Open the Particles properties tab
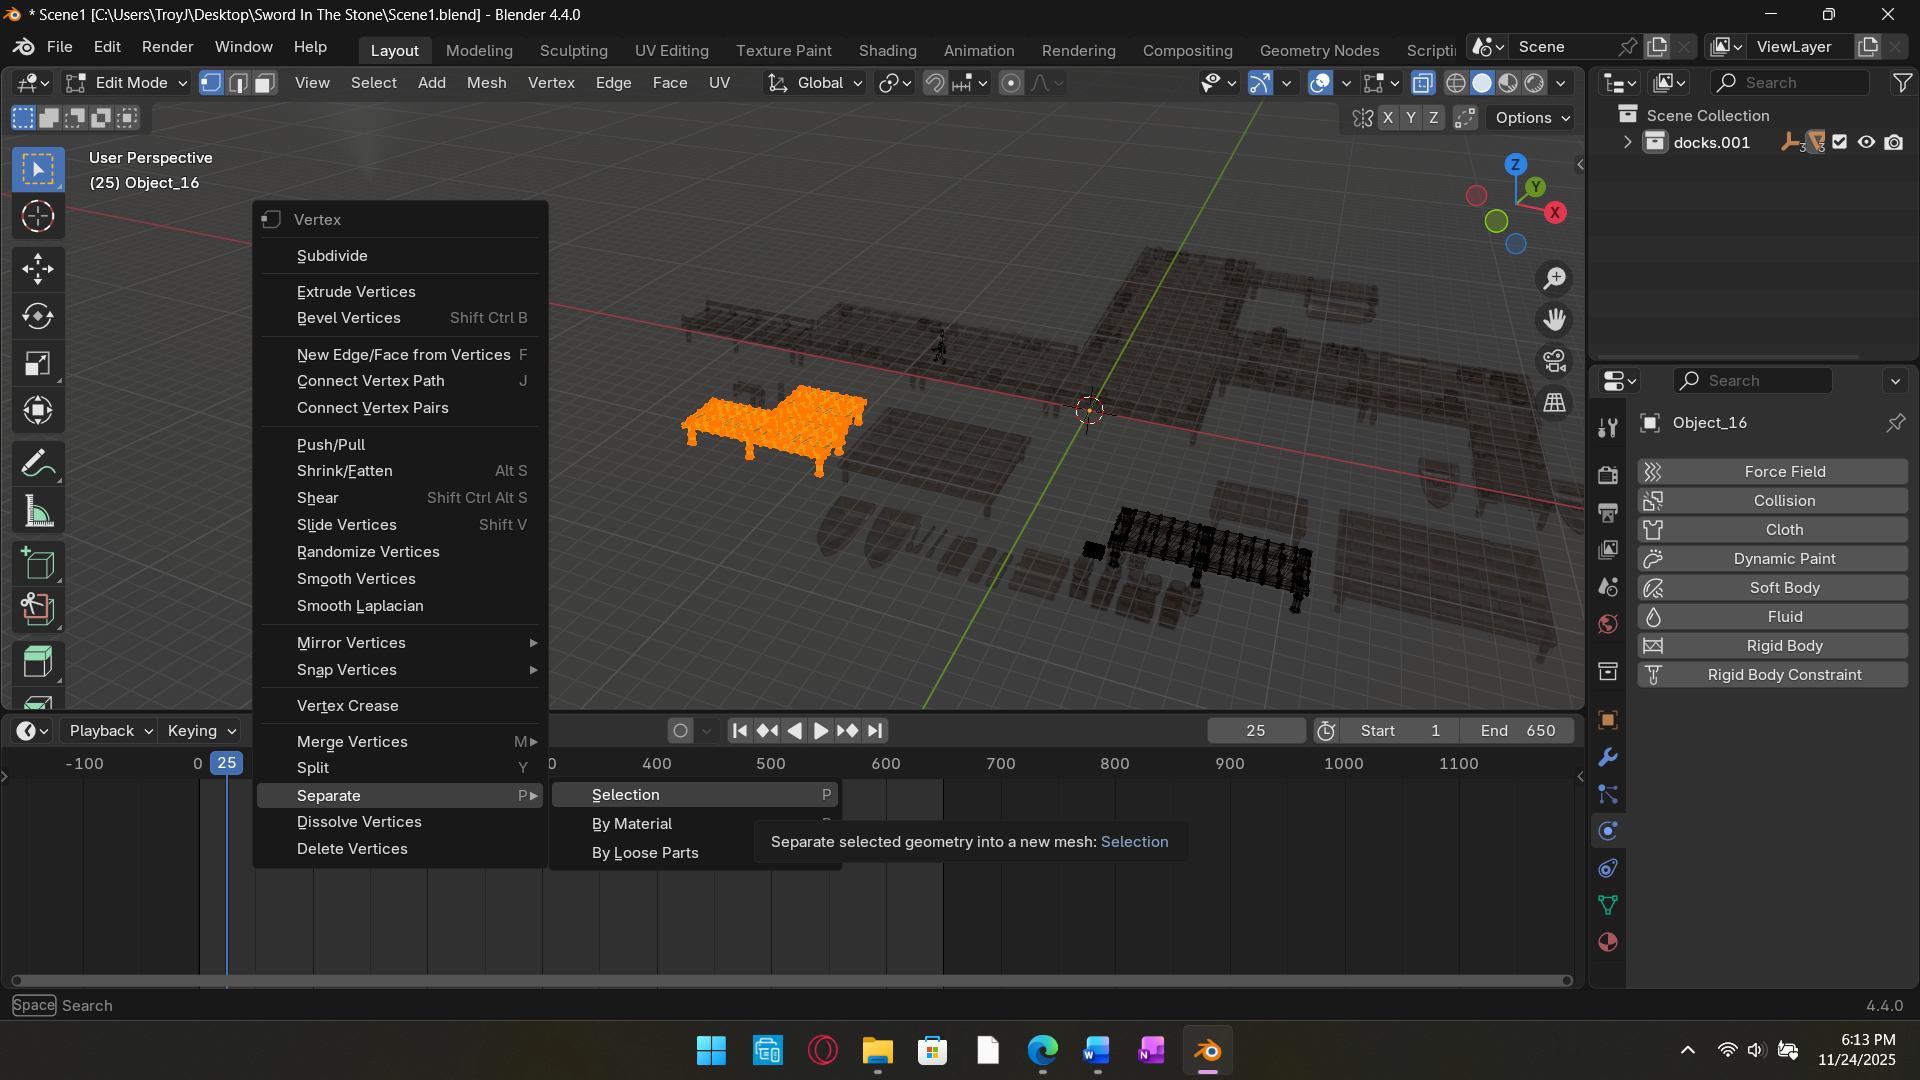Screen dimensions: 1920x1080 [1608, 794]
